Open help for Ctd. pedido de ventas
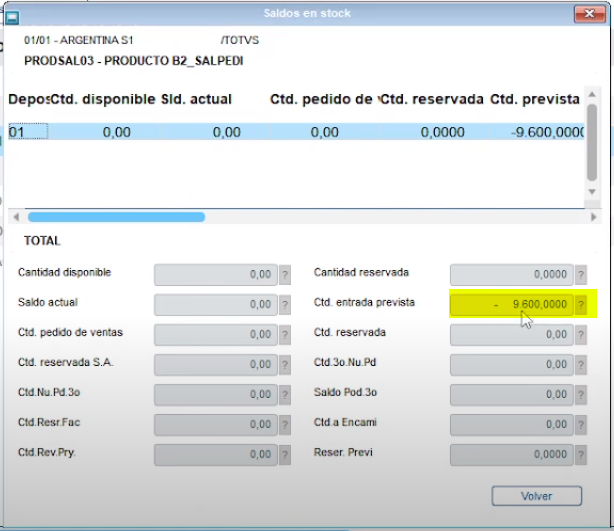The width and height of the screenshot is (614, 531). 285,335
